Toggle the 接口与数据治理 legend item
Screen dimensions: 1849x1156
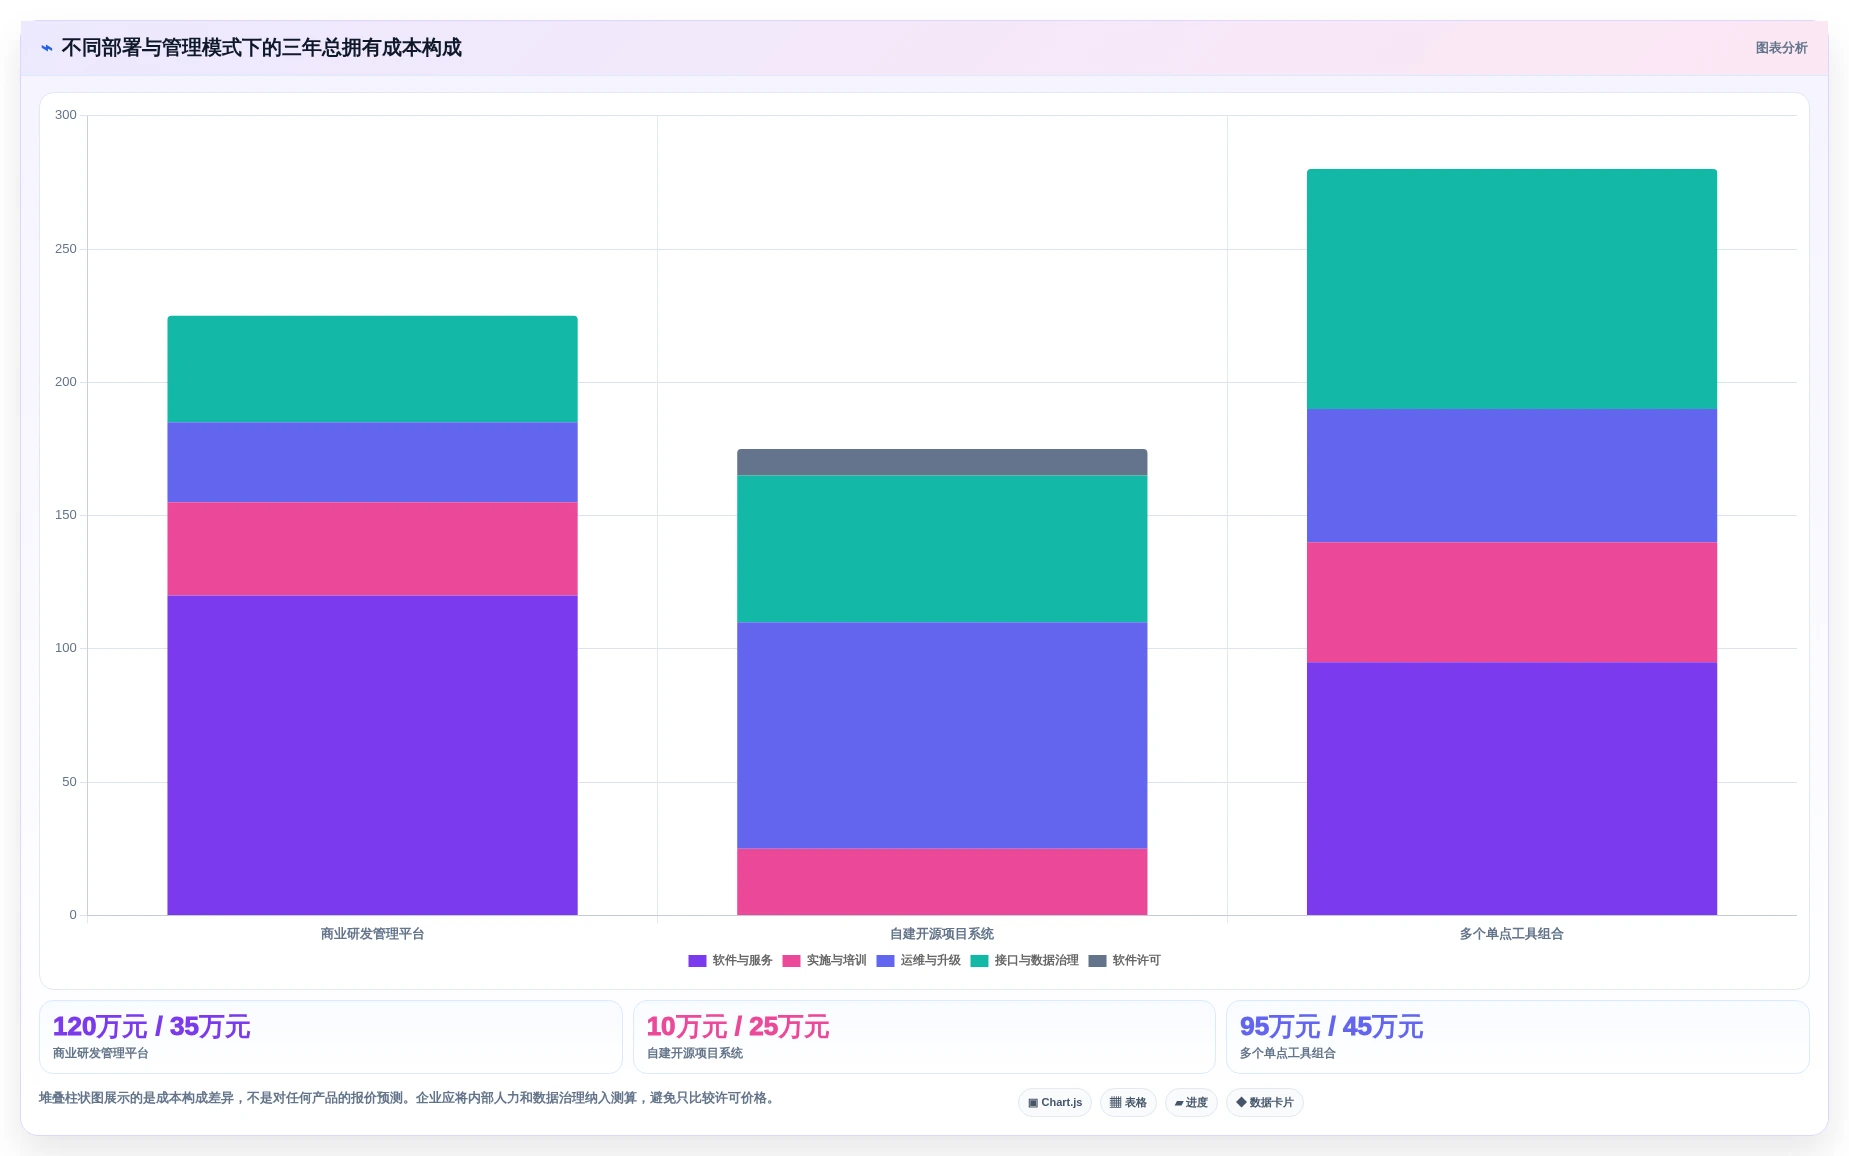1024,961
